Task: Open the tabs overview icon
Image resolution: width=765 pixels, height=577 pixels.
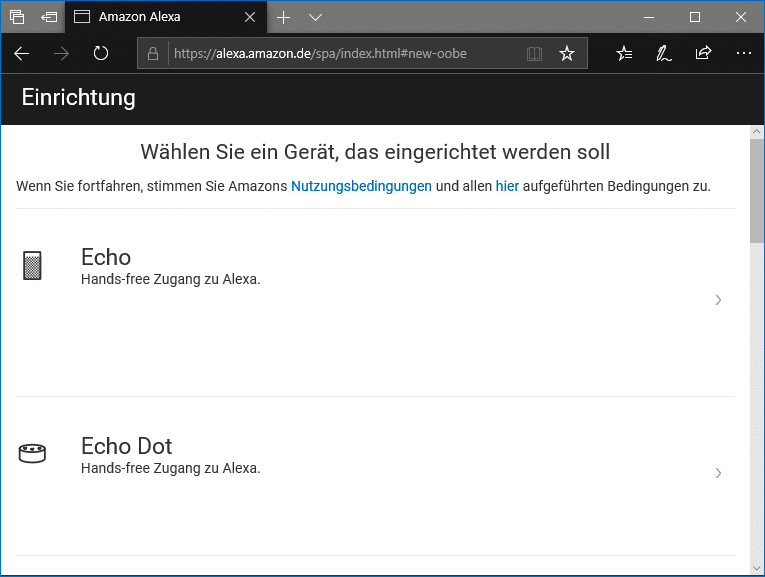Action: 17,17
